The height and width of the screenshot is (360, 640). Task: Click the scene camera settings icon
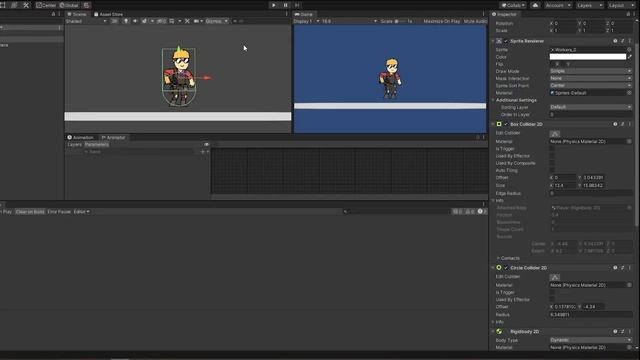198,21
